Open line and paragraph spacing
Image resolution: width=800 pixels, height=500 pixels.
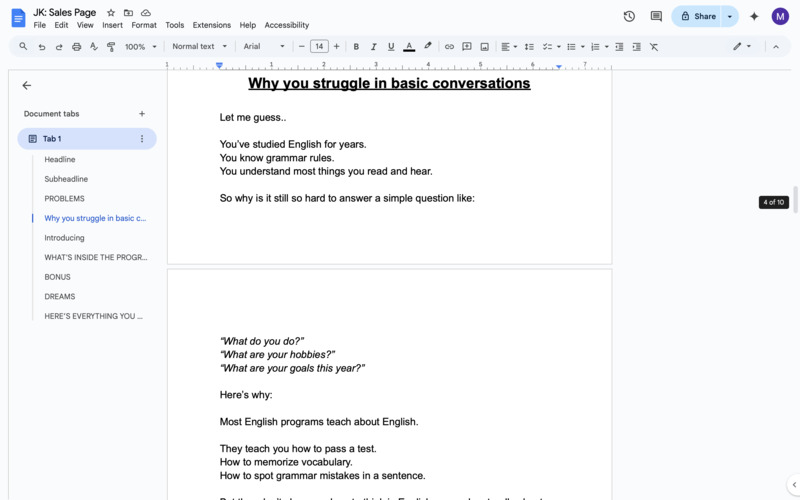click(x=529, y=47)
